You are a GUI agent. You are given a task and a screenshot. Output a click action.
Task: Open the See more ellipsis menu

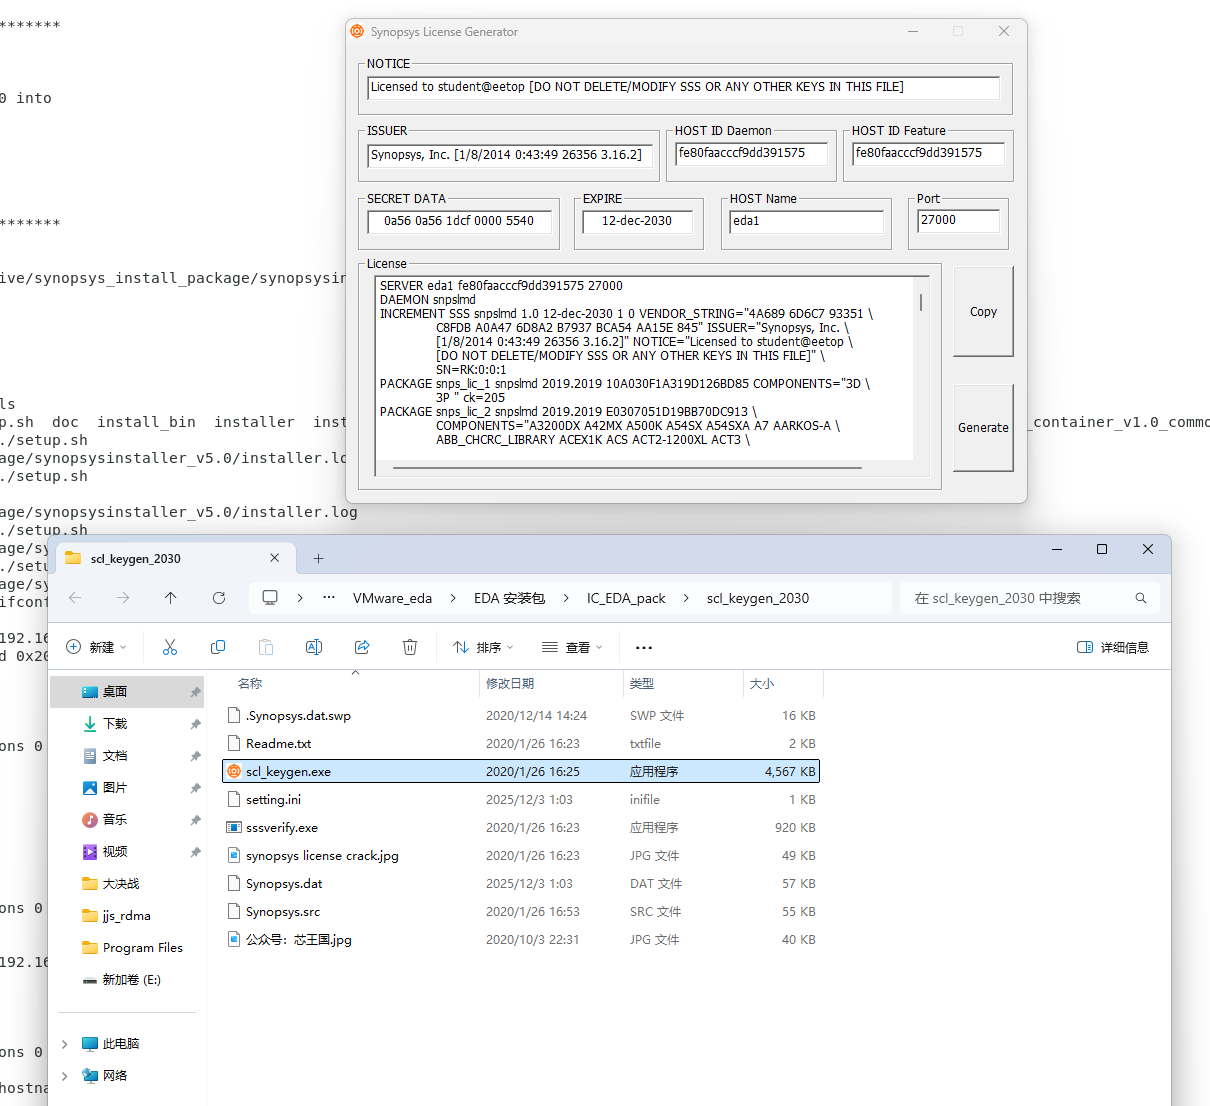pyautogui.click(x=644, y=647)
